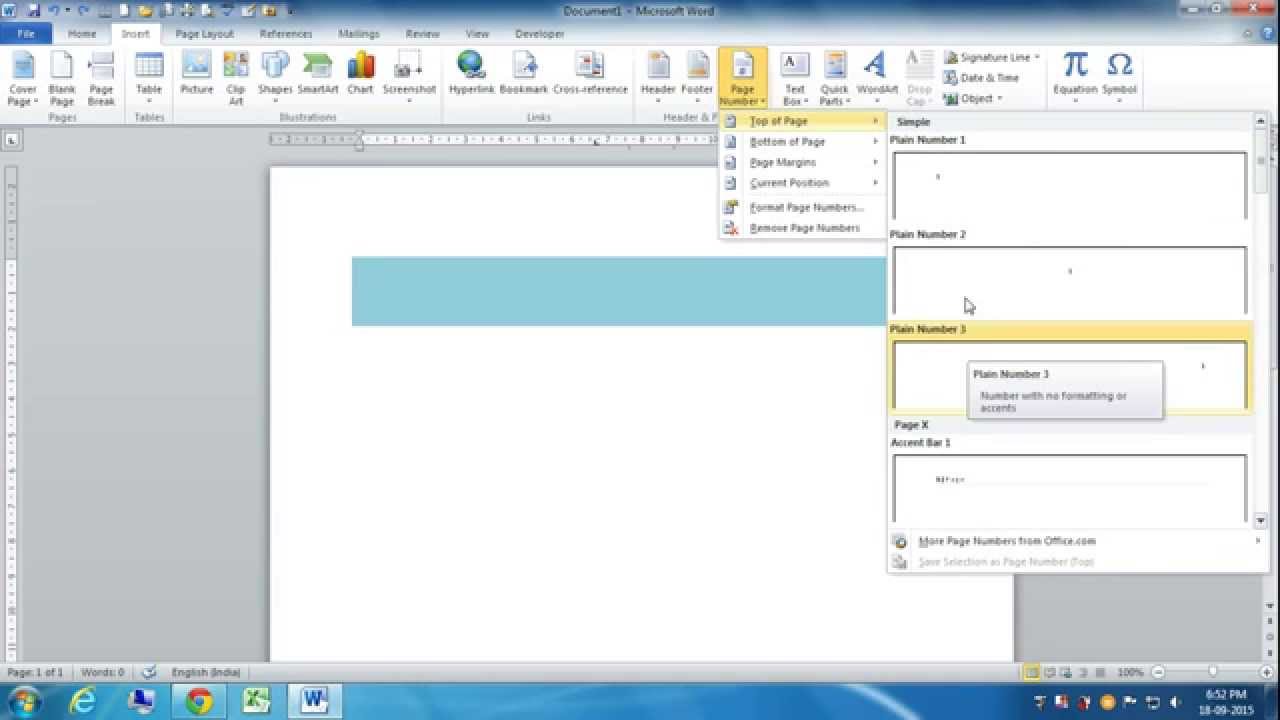The width and height of the screenshot is (1280, 720).
Task: Select Accent Bar 1 thumbnail
Action: (1069, 488)
